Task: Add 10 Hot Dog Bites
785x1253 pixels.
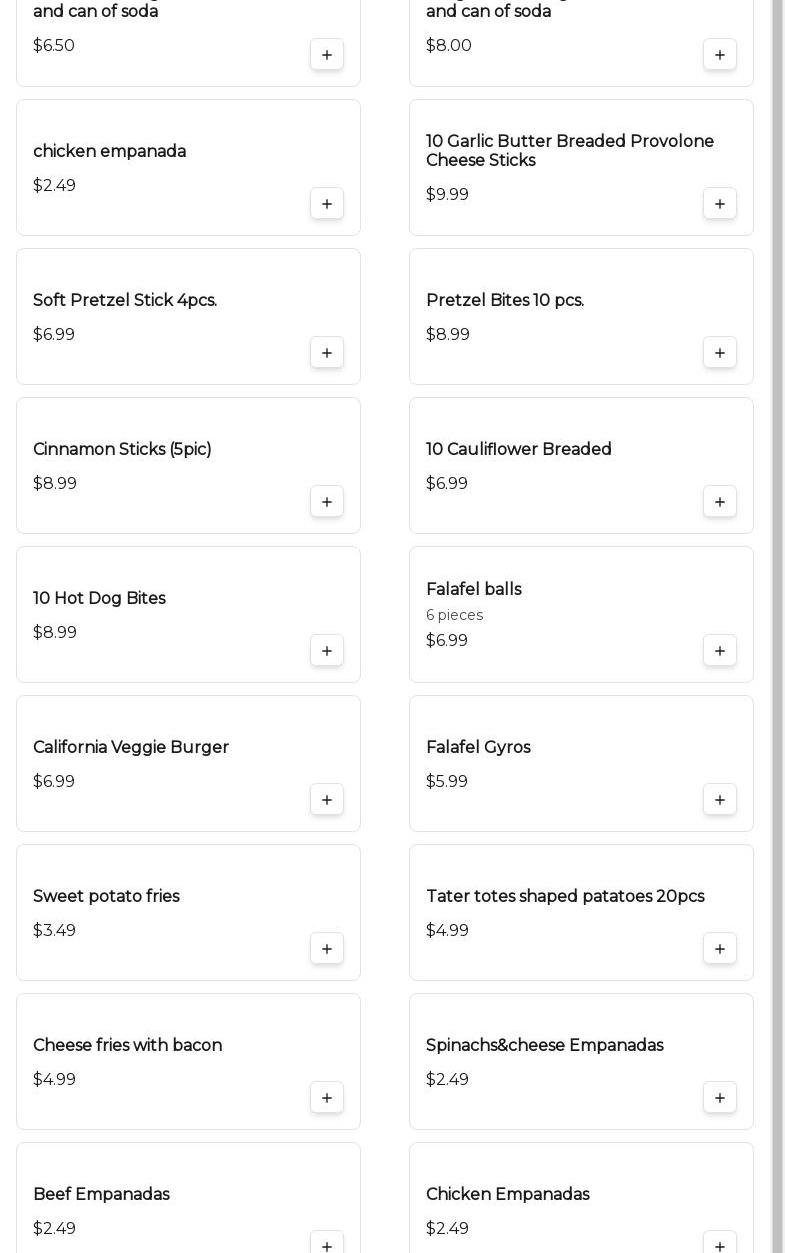Action: 327,651
